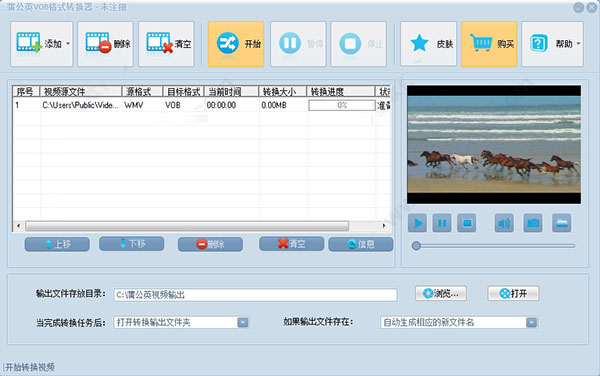The image size is (600, 376).
Task: Click the 源格式 column header
Action: pos(142,92)
